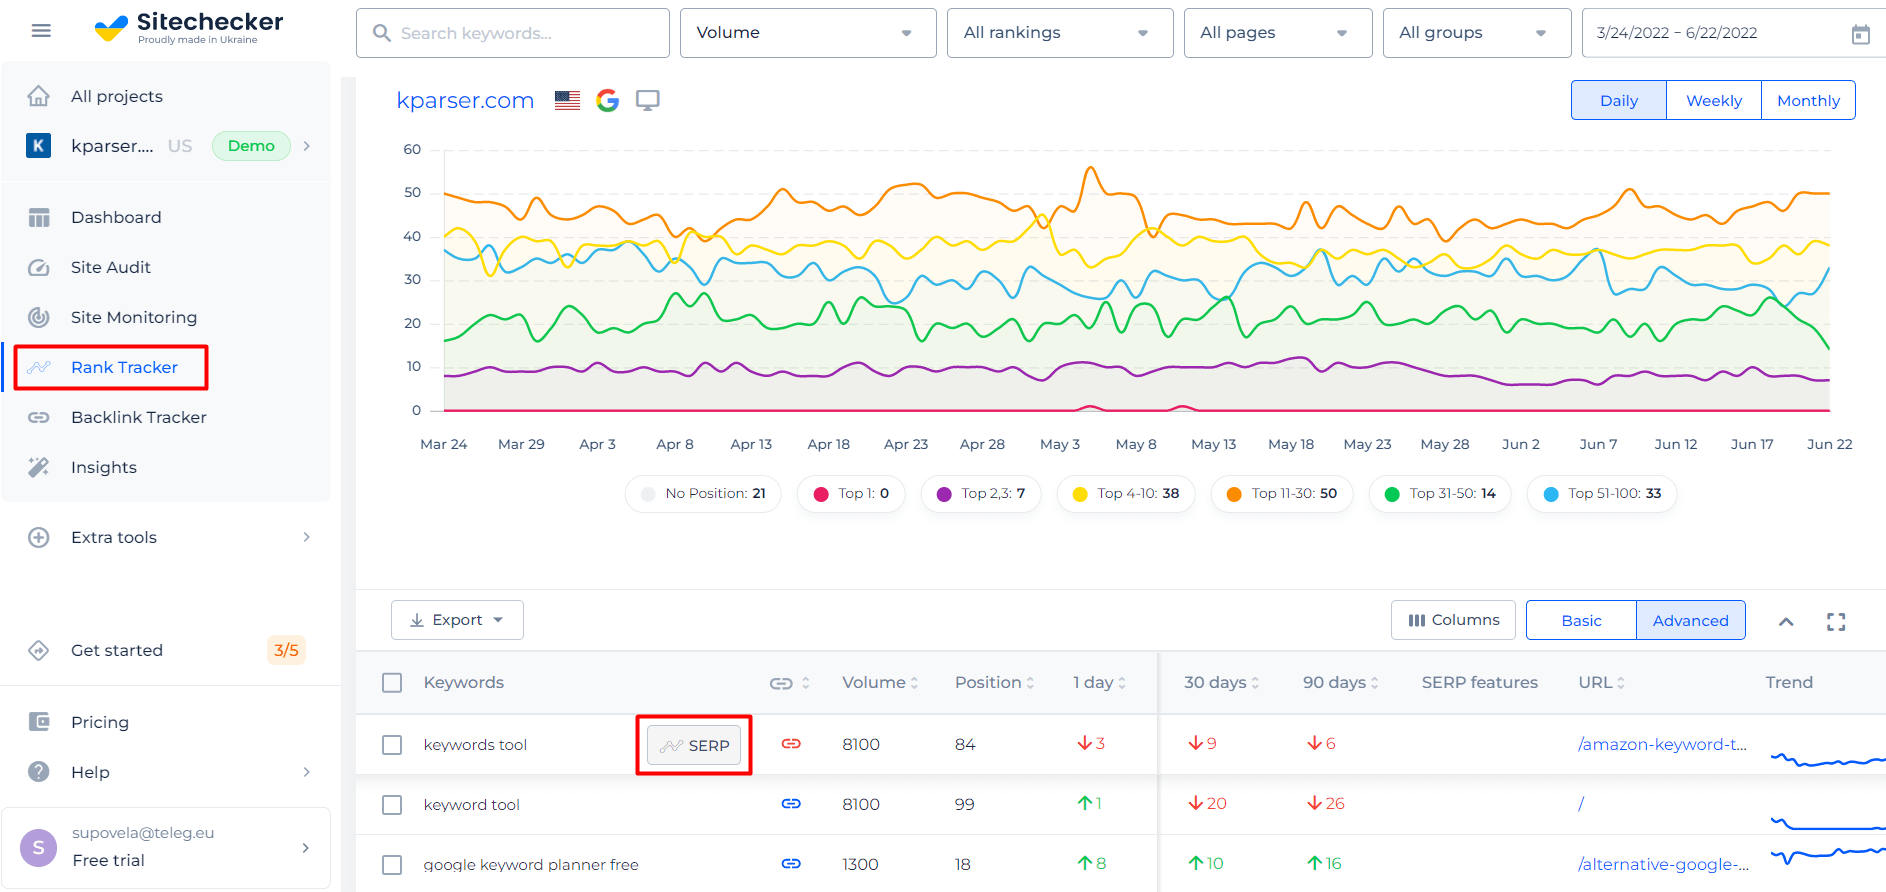
Task: Open the /alternative-google-... URL link
Action: point(1663,864)
